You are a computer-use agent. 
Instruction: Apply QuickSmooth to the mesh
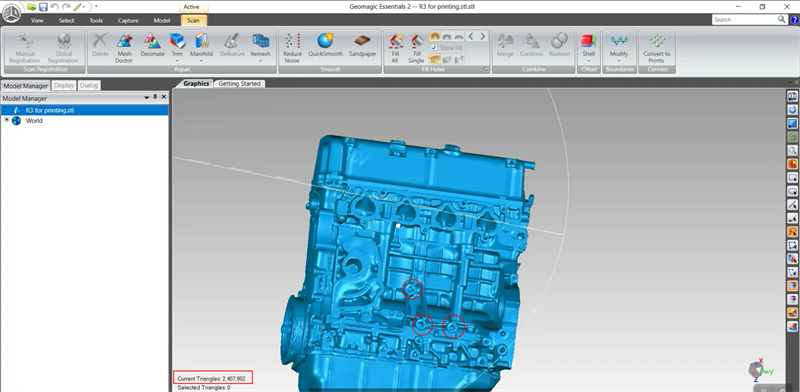(x=325, y=45)
